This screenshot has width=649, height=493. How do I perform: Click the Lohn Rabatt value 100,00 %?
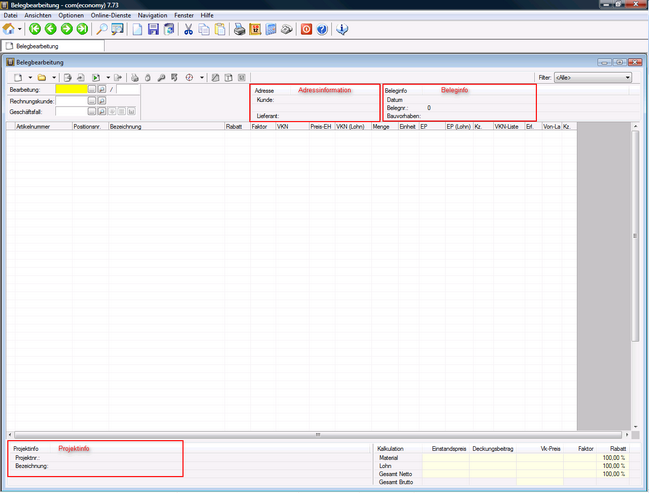click(x=614, y=466)
